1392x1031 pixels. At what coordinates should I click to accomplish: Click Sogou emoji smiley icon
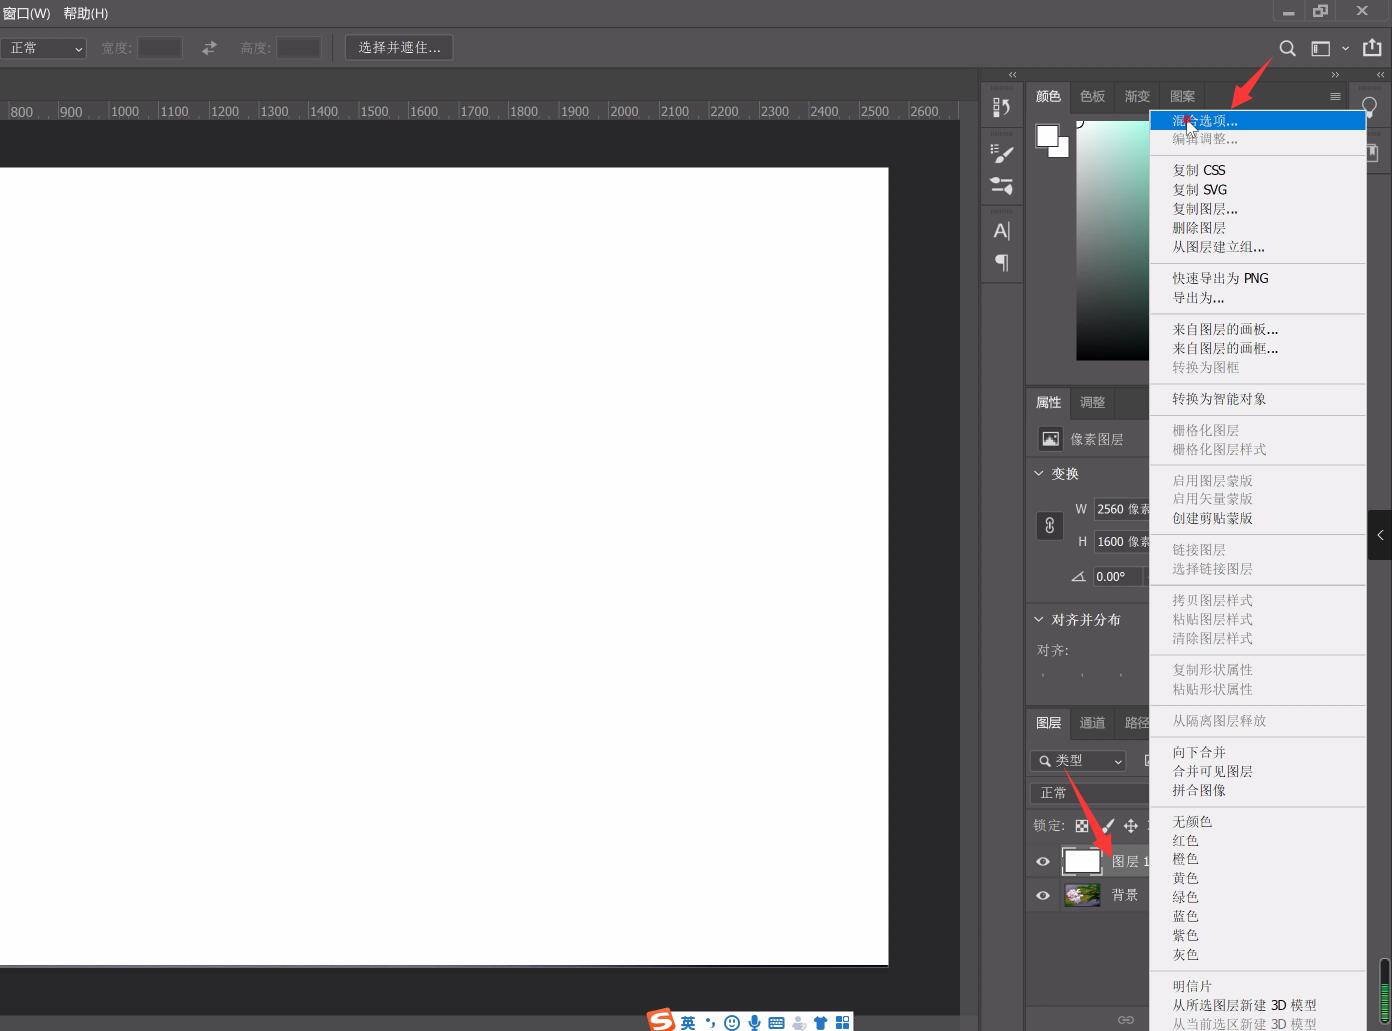(x=732, y=1022)
